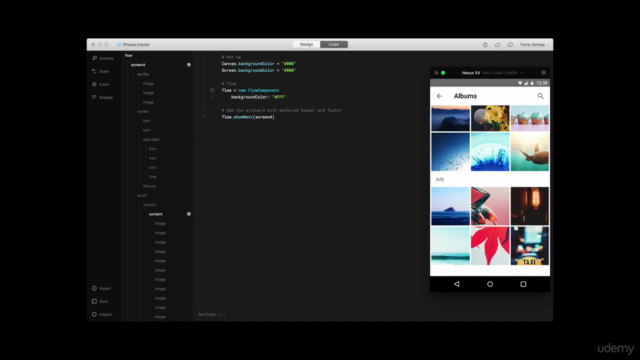
Task: Tap the Android home navigation button
Action: [490, 284]
